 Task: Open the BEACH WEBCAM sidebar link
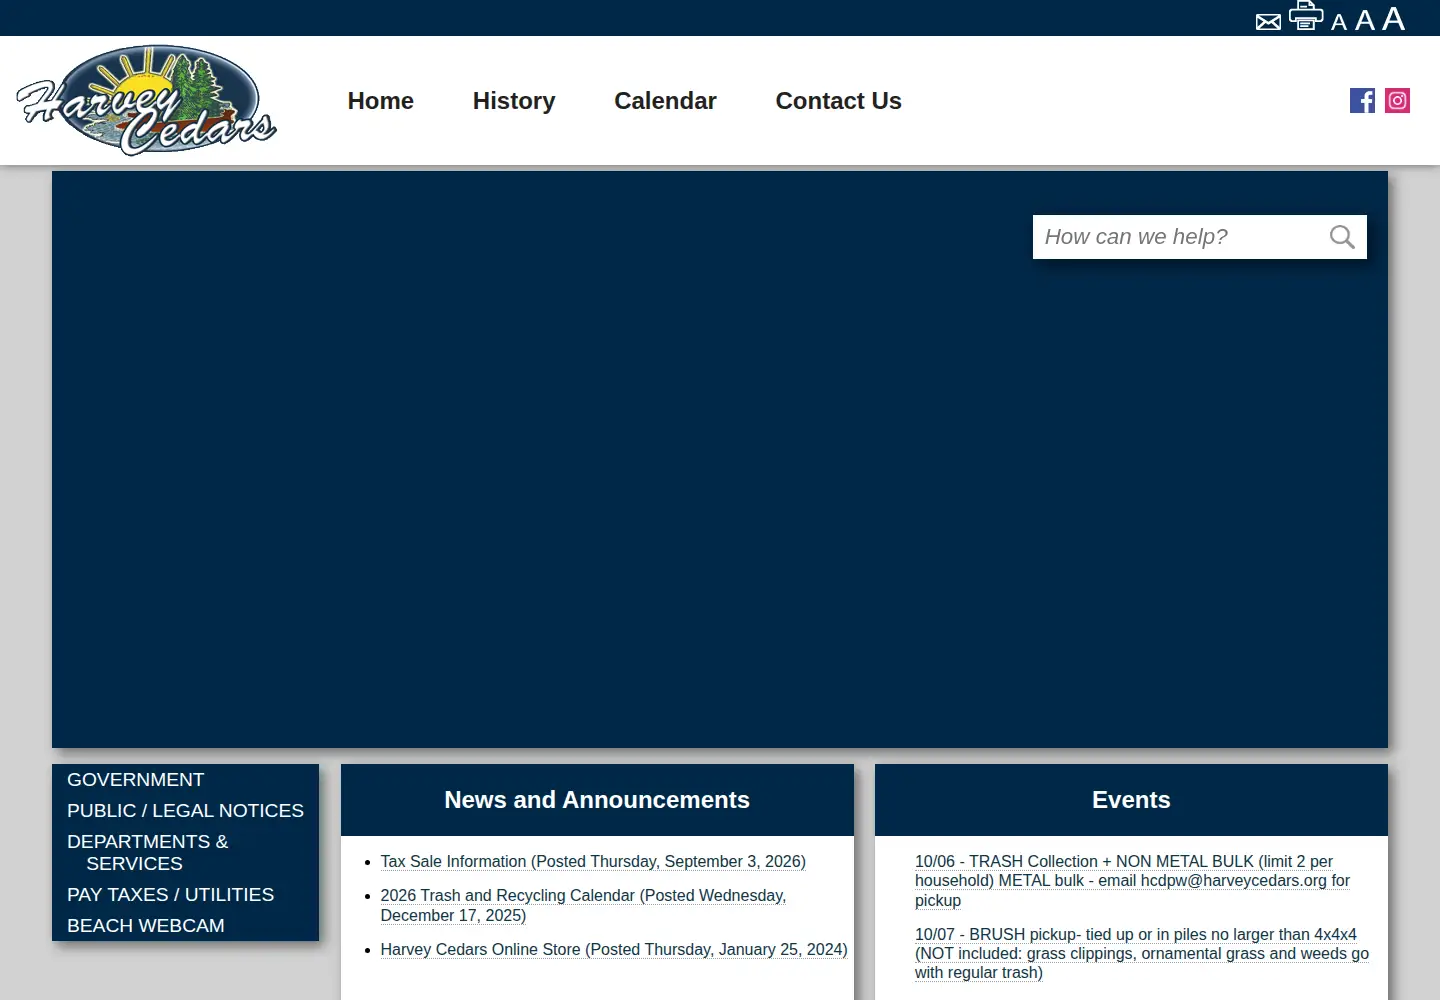pyautogui.click(x=146, y=926)
